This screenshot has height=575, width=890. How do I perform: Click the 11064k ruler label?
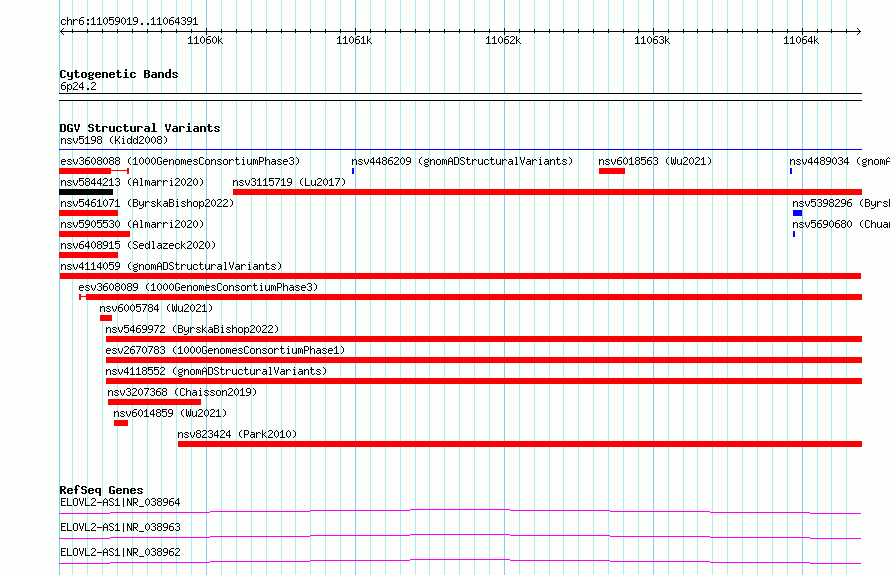[x=801, y=40]
